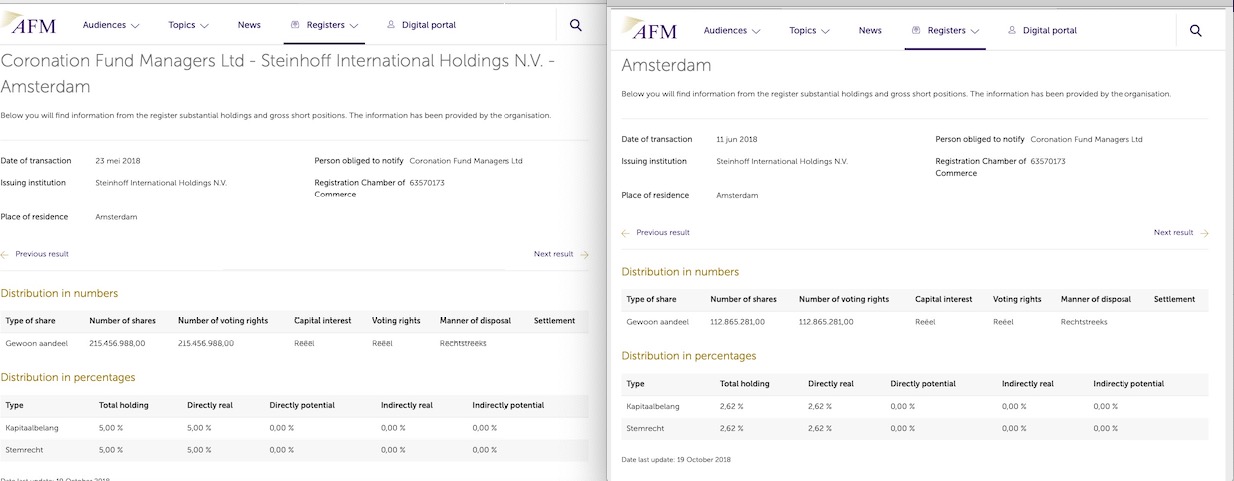
Task: Open search with magnifier icon in left window
Action: (575, 25)
